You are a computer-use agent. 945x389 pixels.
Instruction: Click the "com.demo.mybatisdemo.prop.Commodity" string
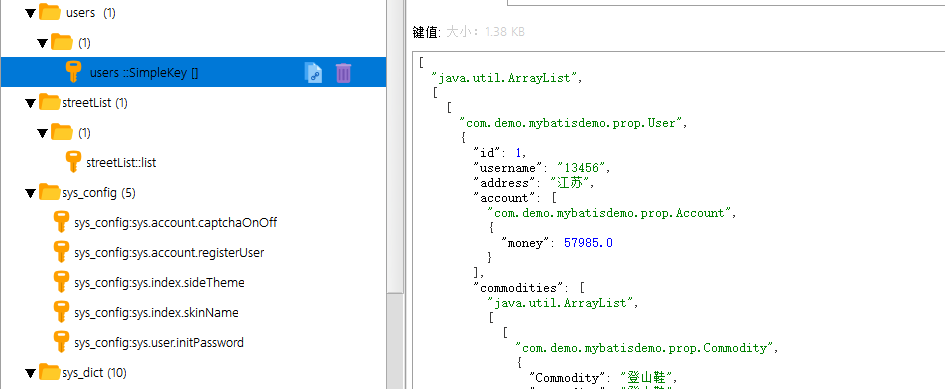[x=644, y=348]
